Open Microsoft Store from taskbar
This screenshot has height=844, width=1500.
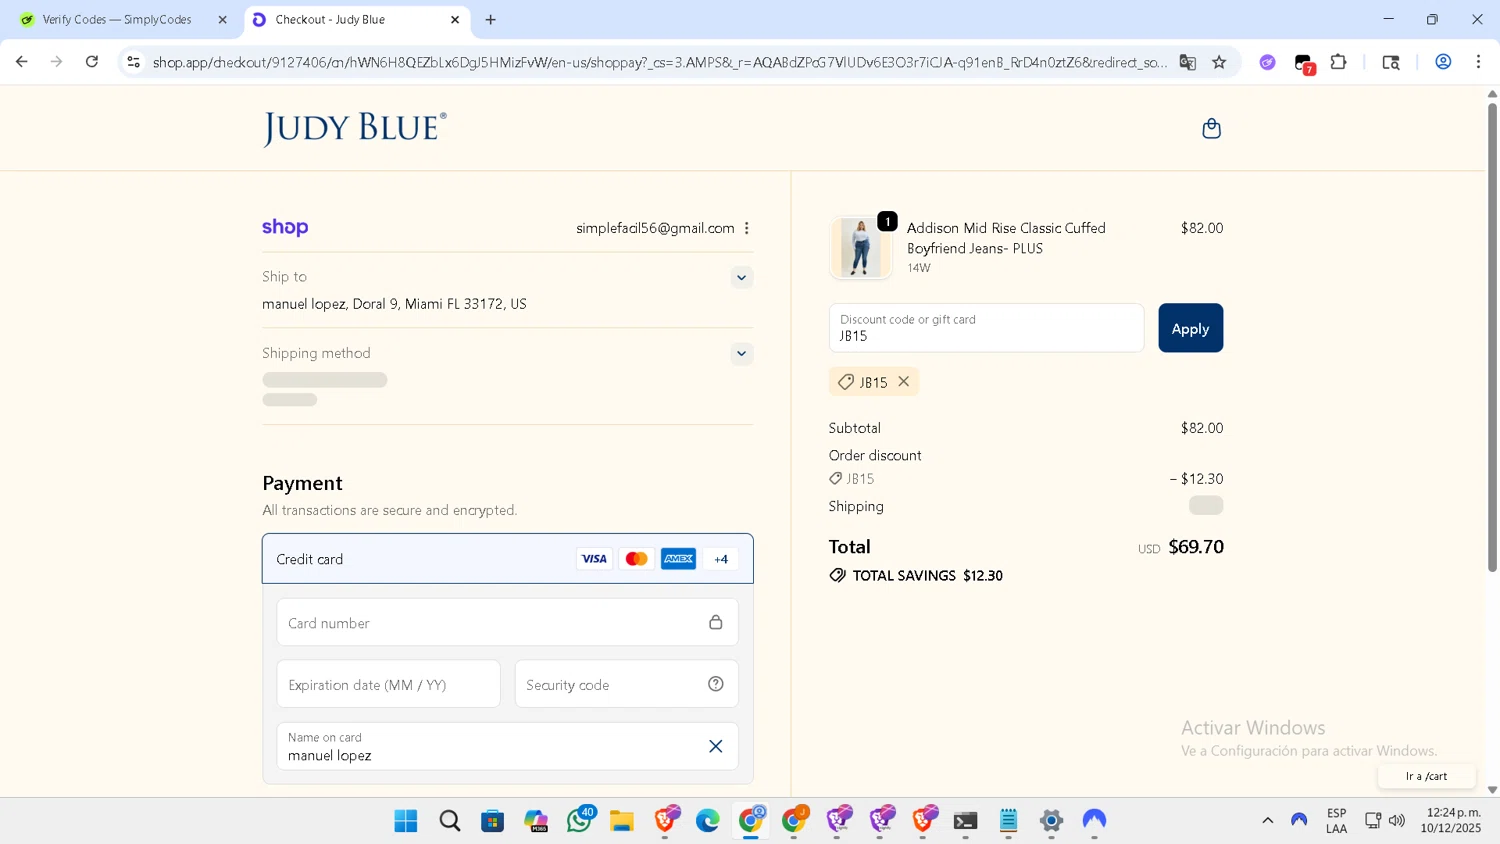(492, 821)
